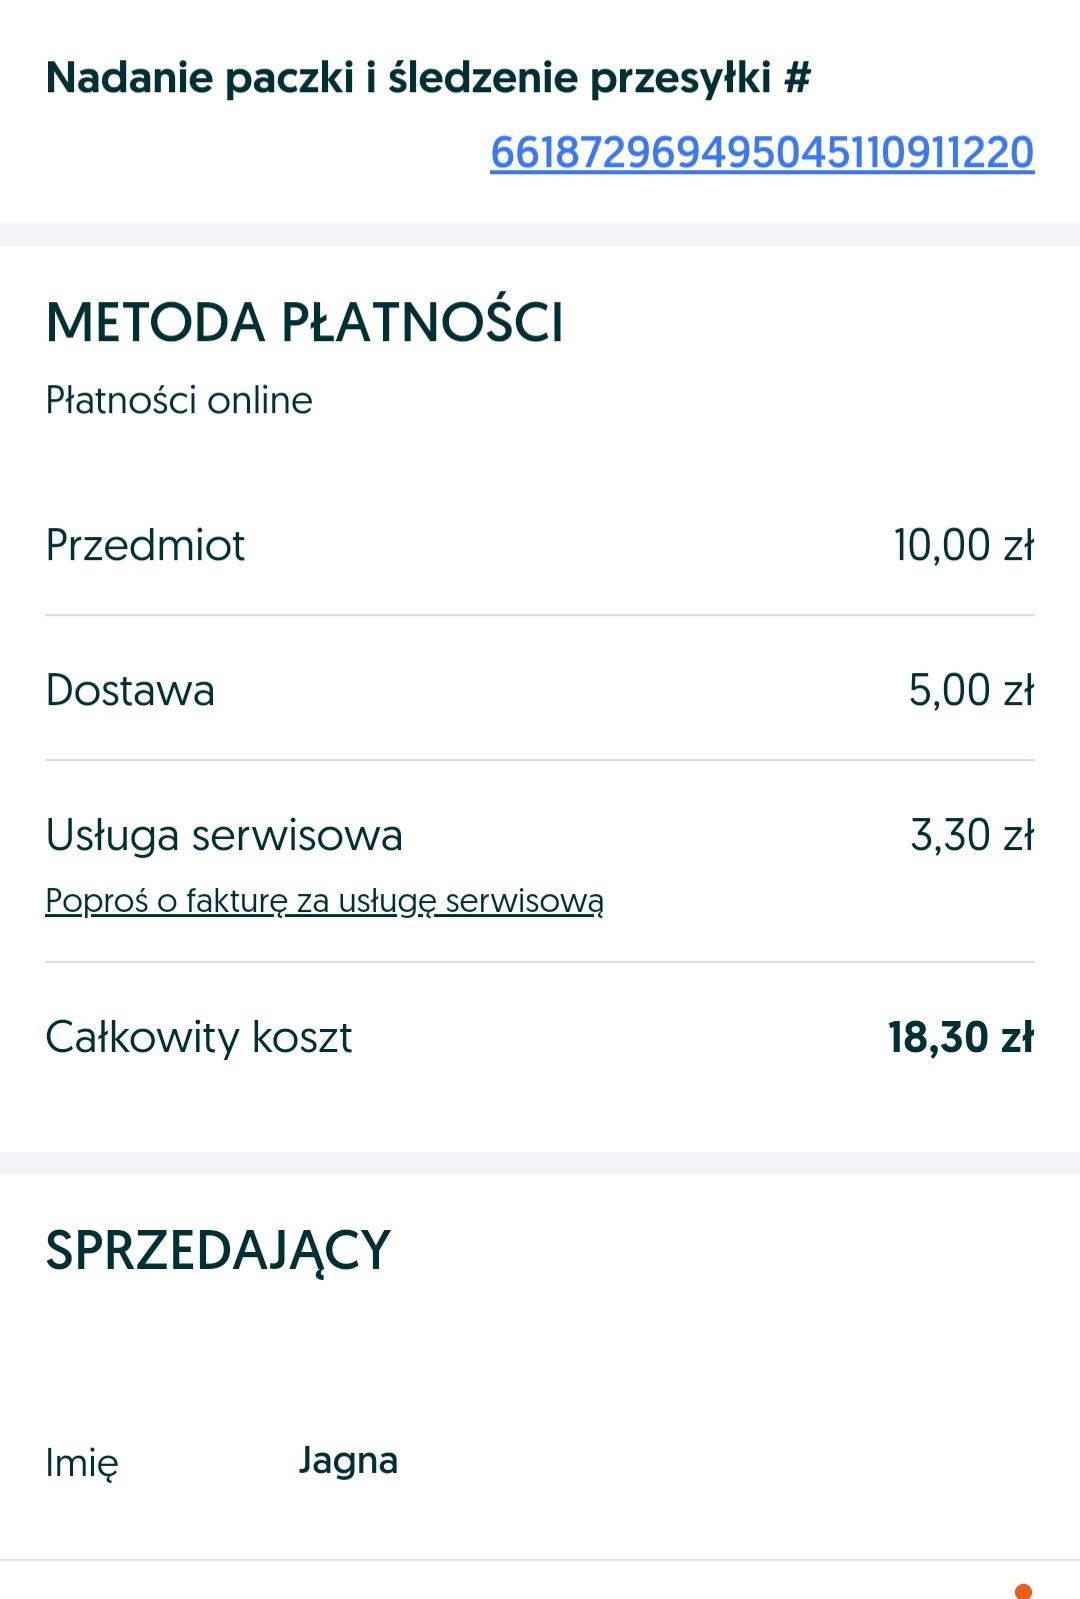1080x1599 pixels.
Task: Click the 'Płatności online' payment method text
Action: pos(179,400)
